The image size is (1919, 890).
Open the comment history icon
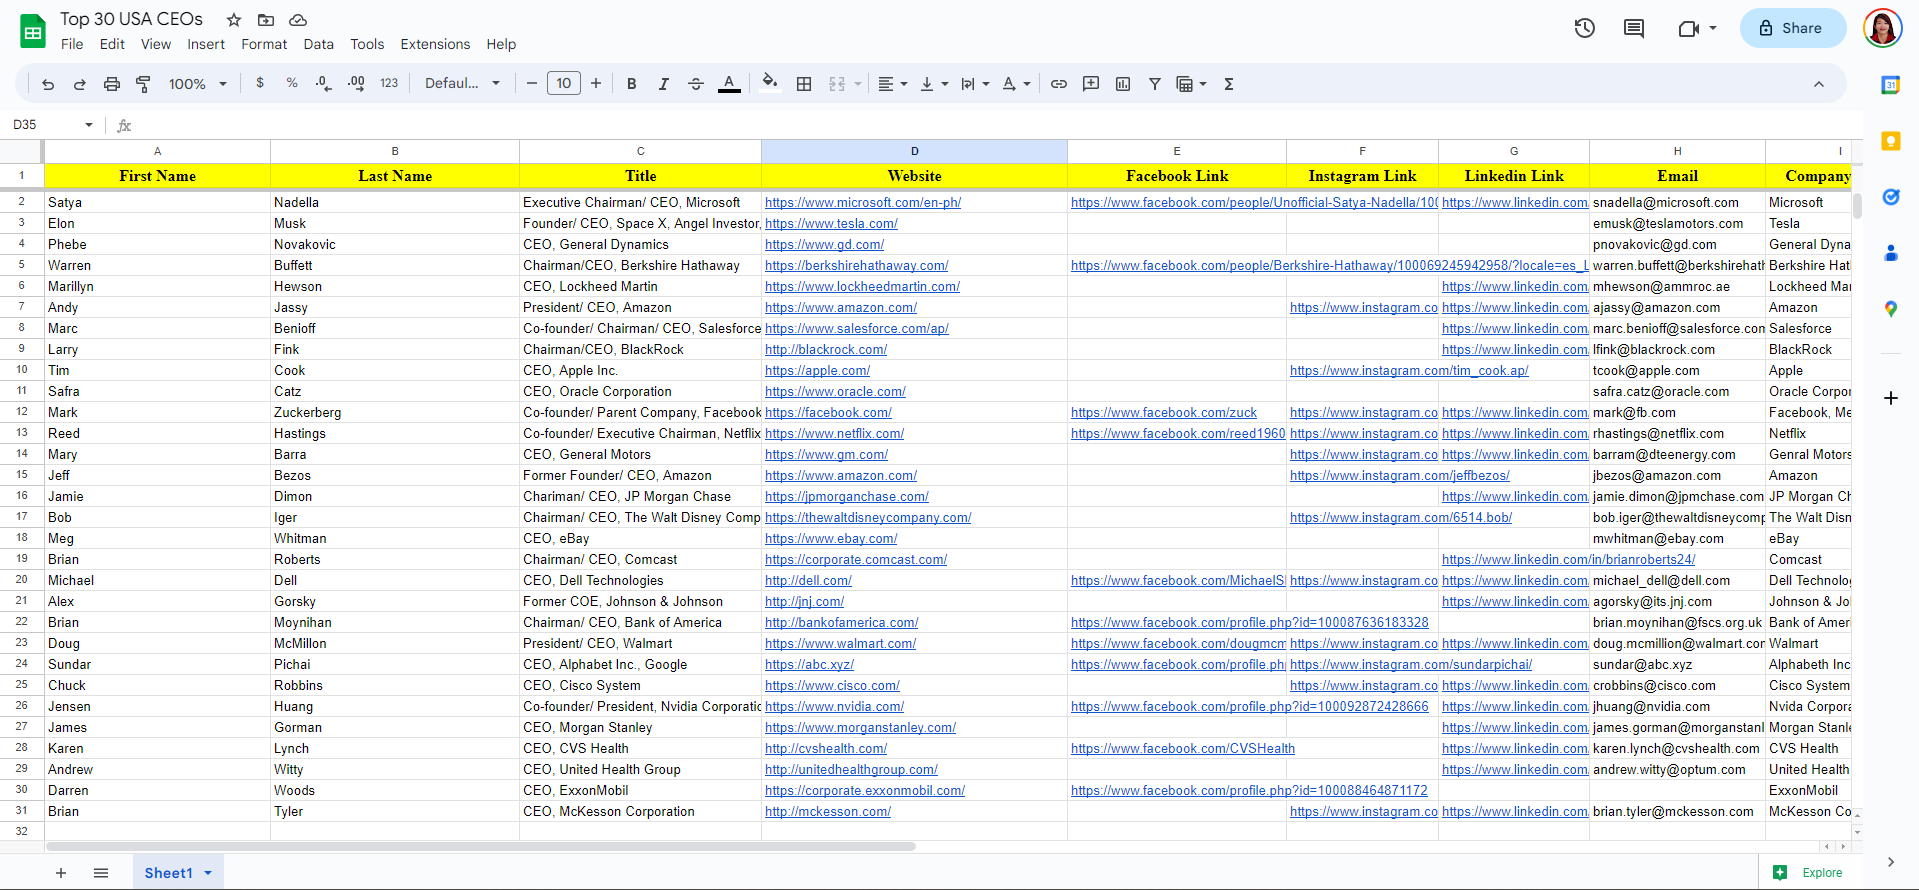(x=1634, y=28)
